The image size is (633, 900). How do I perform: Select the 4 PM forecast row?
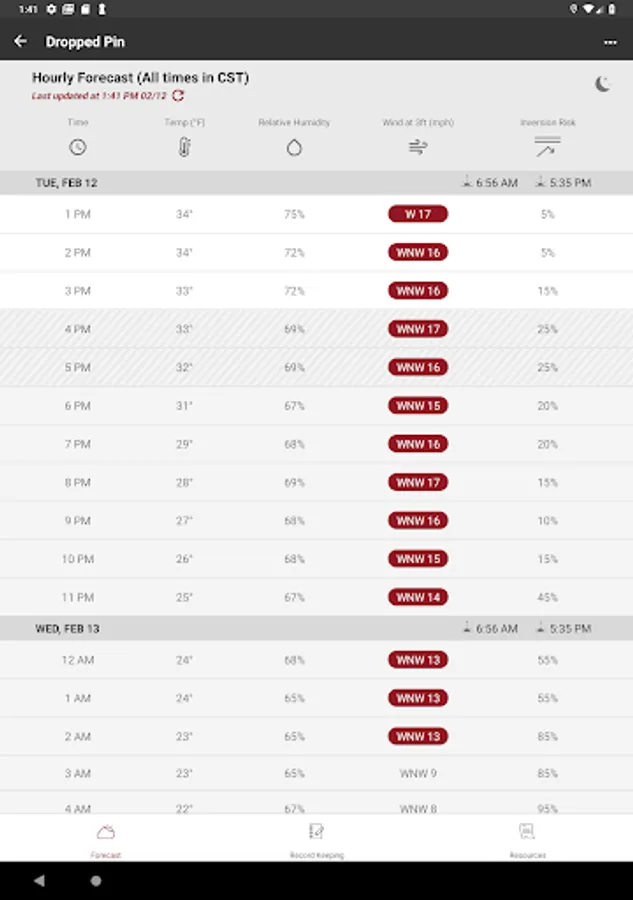[x=316, y=329]
